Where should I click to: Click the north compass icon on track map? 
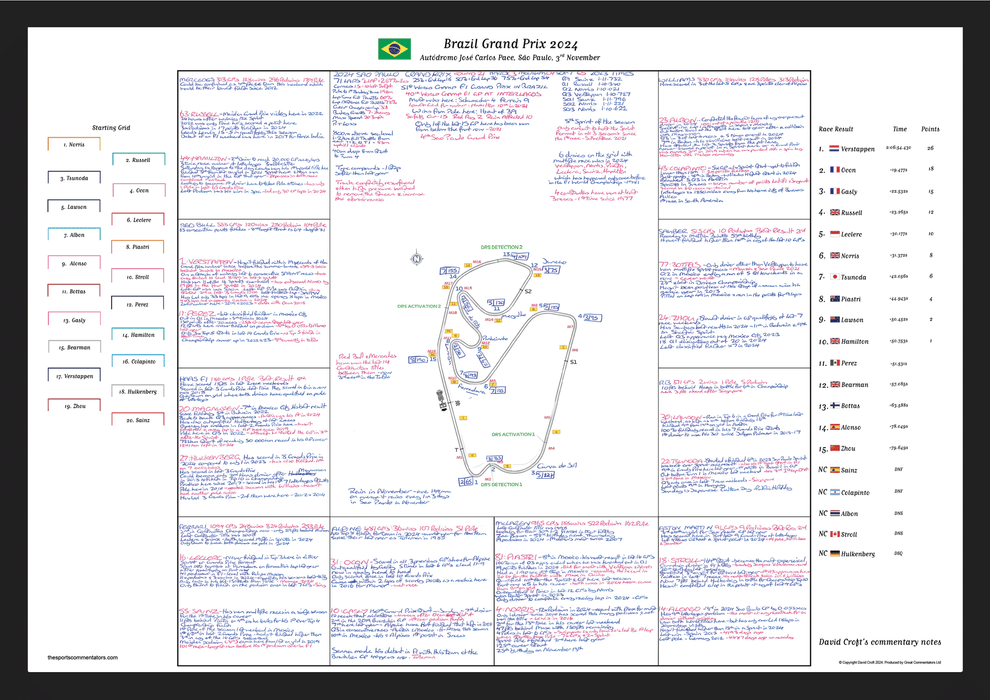pyautogui.click(x=415, y=260)
